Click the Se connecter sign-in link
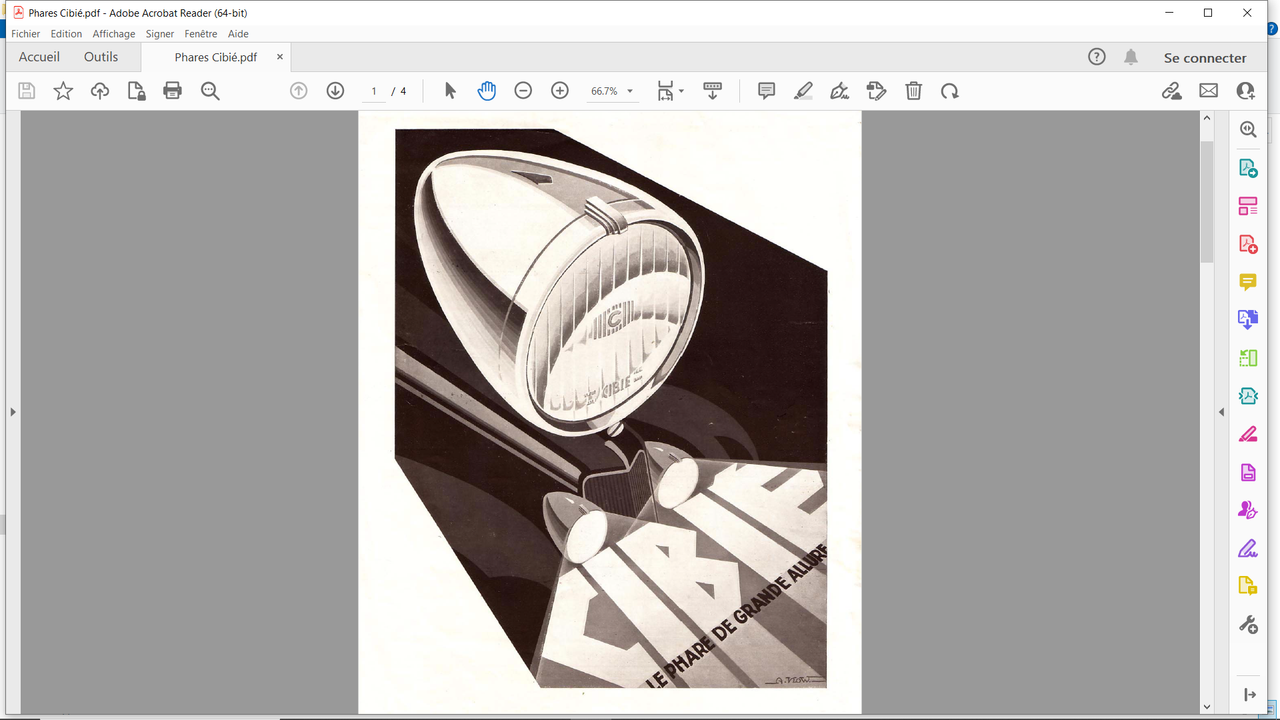Screen dimensions: 1280x720 (1205, 58)
